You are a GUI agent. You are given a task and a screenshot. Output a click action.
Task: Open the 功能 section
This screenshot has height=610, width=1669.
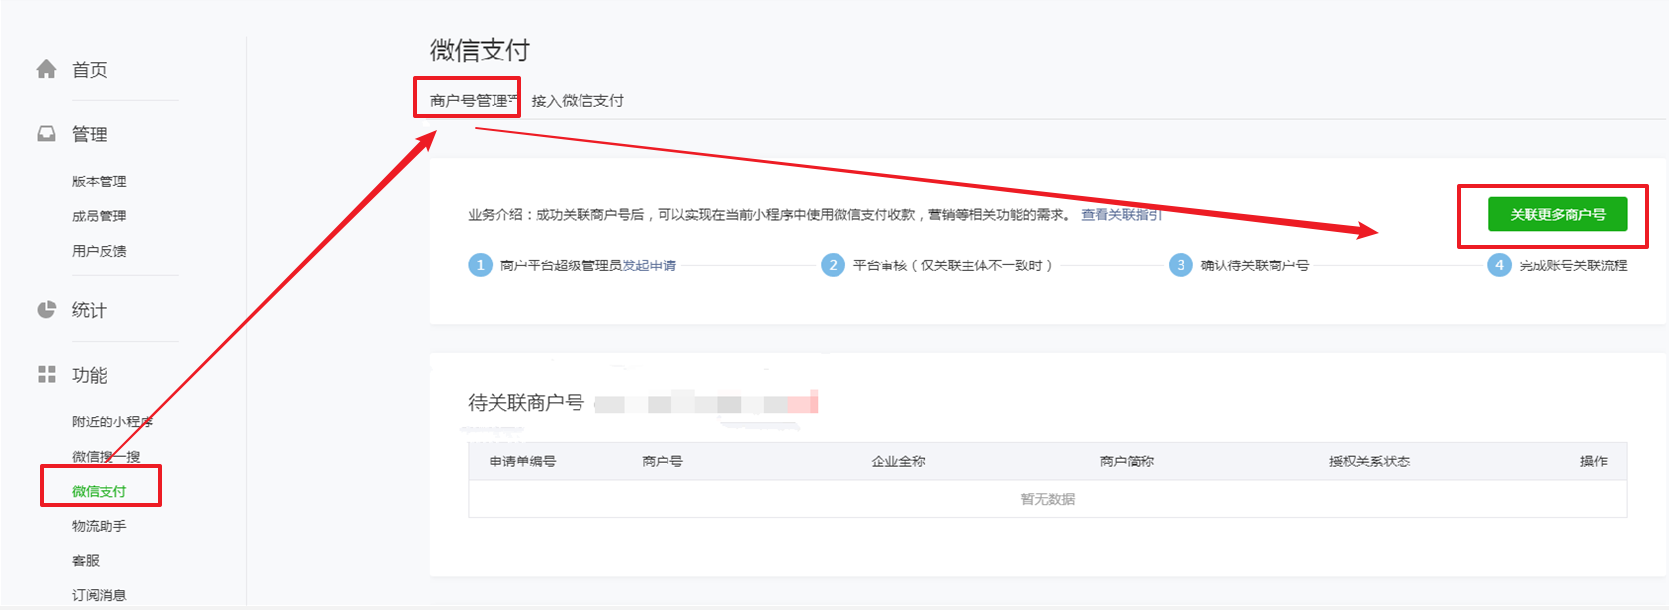pos(89,375)
